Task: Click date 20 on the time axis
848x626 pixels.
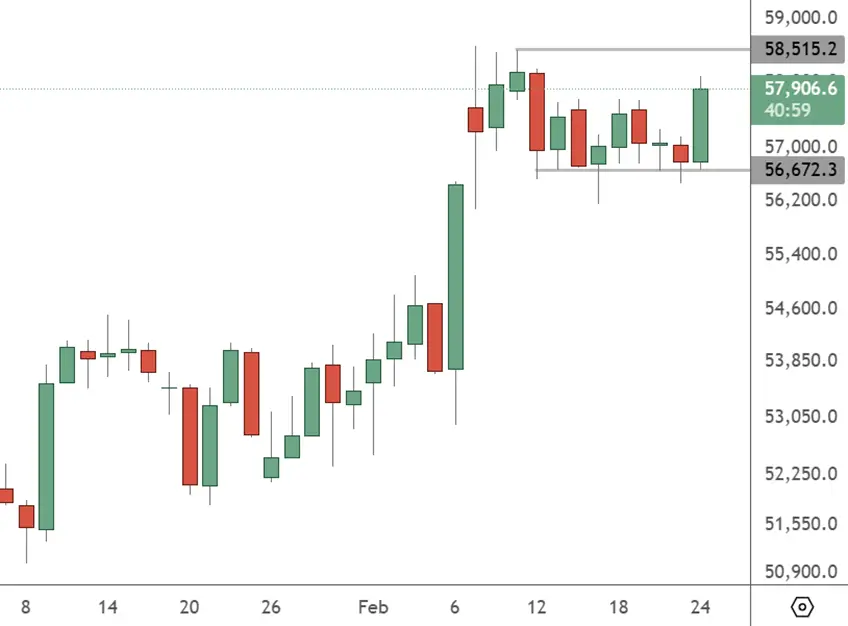Action: (x=190, y=607)
